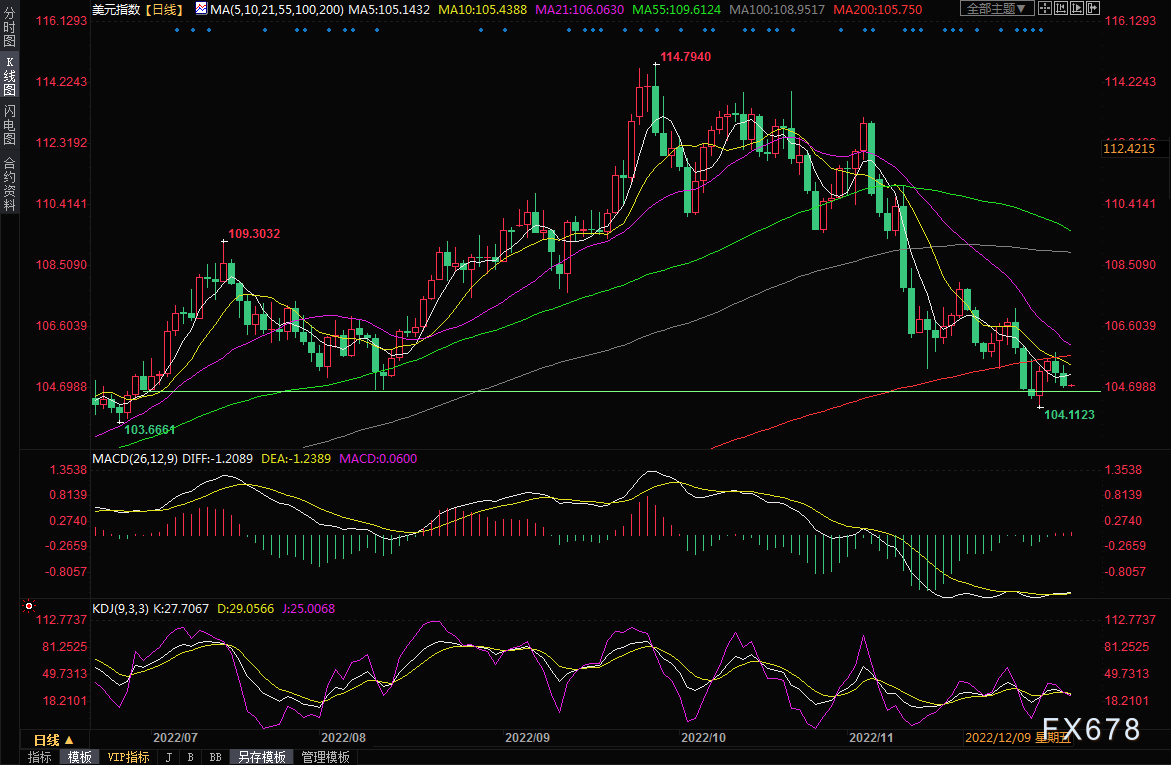Select the 模板 bottom tab
The image size is (1171, 765).
coord(79,757)
